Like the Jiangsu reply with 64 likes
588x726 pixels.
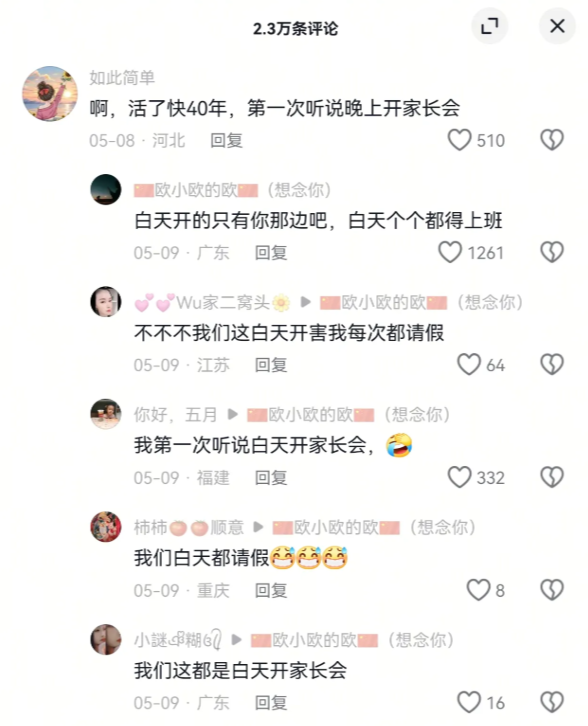pyautogui.click(x=469, y=365)
